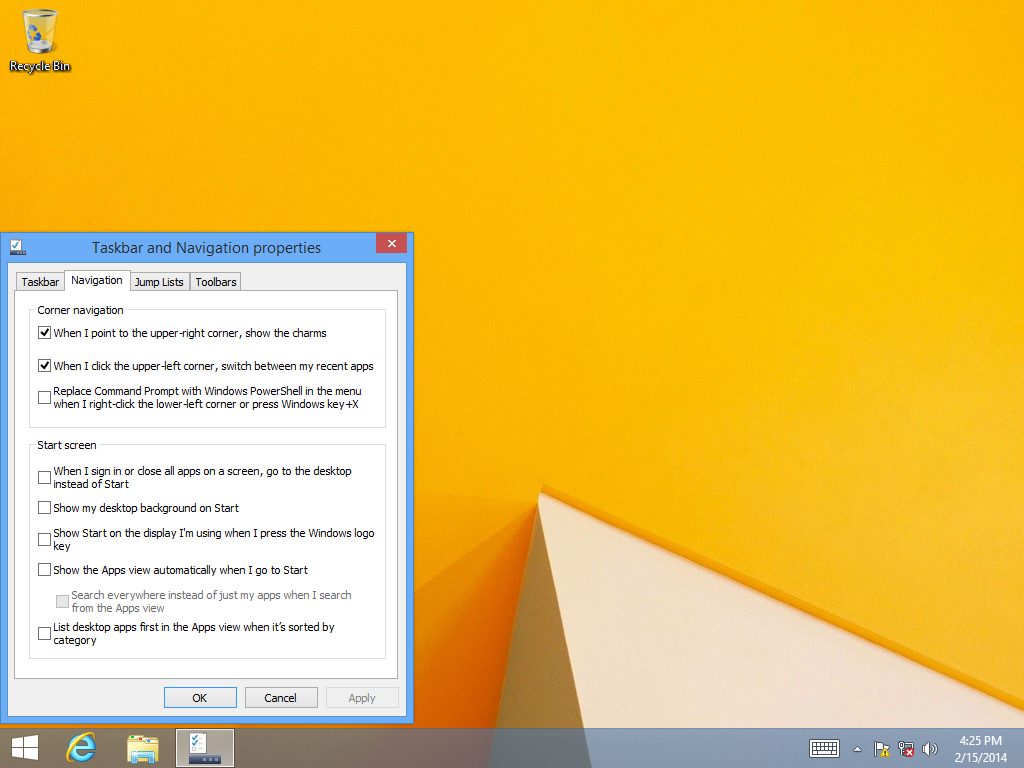Viewport: 1024px width, 768px height.
Task: Click the network status tray icon
Action: [x=906, y=749]
